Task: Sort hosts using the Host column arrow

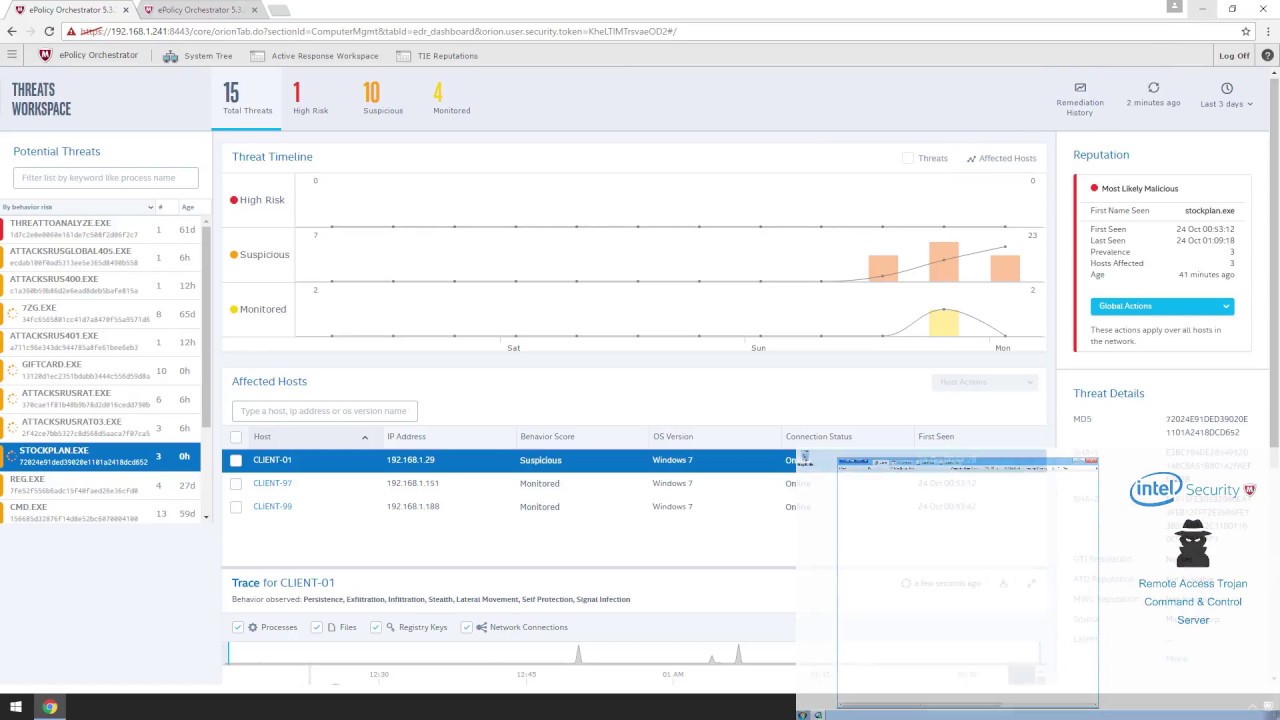Action: (x=364, y=437)
